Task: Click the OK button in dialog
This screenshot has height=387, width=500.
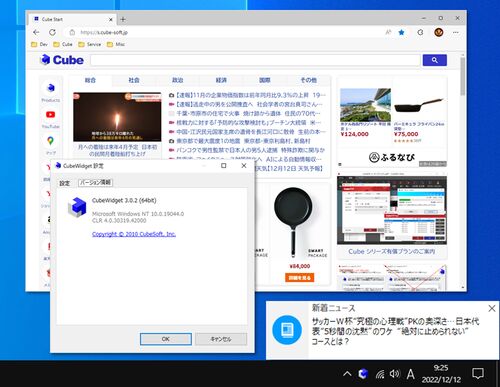Action: tap(166, 339)
